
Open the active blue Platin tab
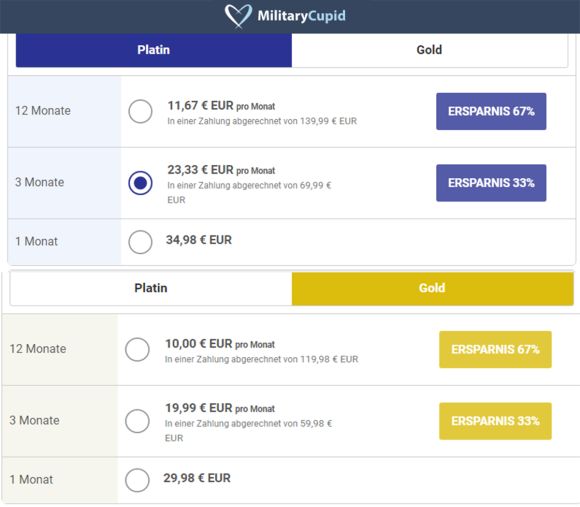154,50
